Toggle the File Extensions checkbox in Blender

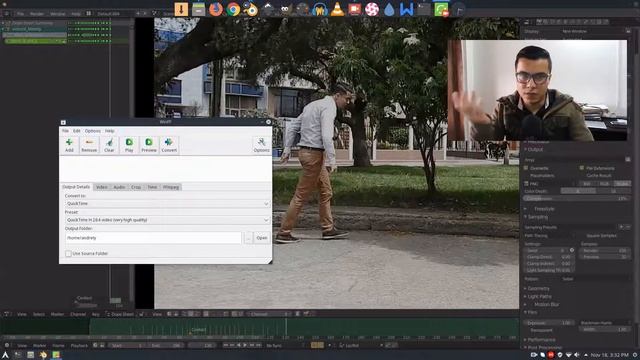pyautogui.click(x=582, y=168)
